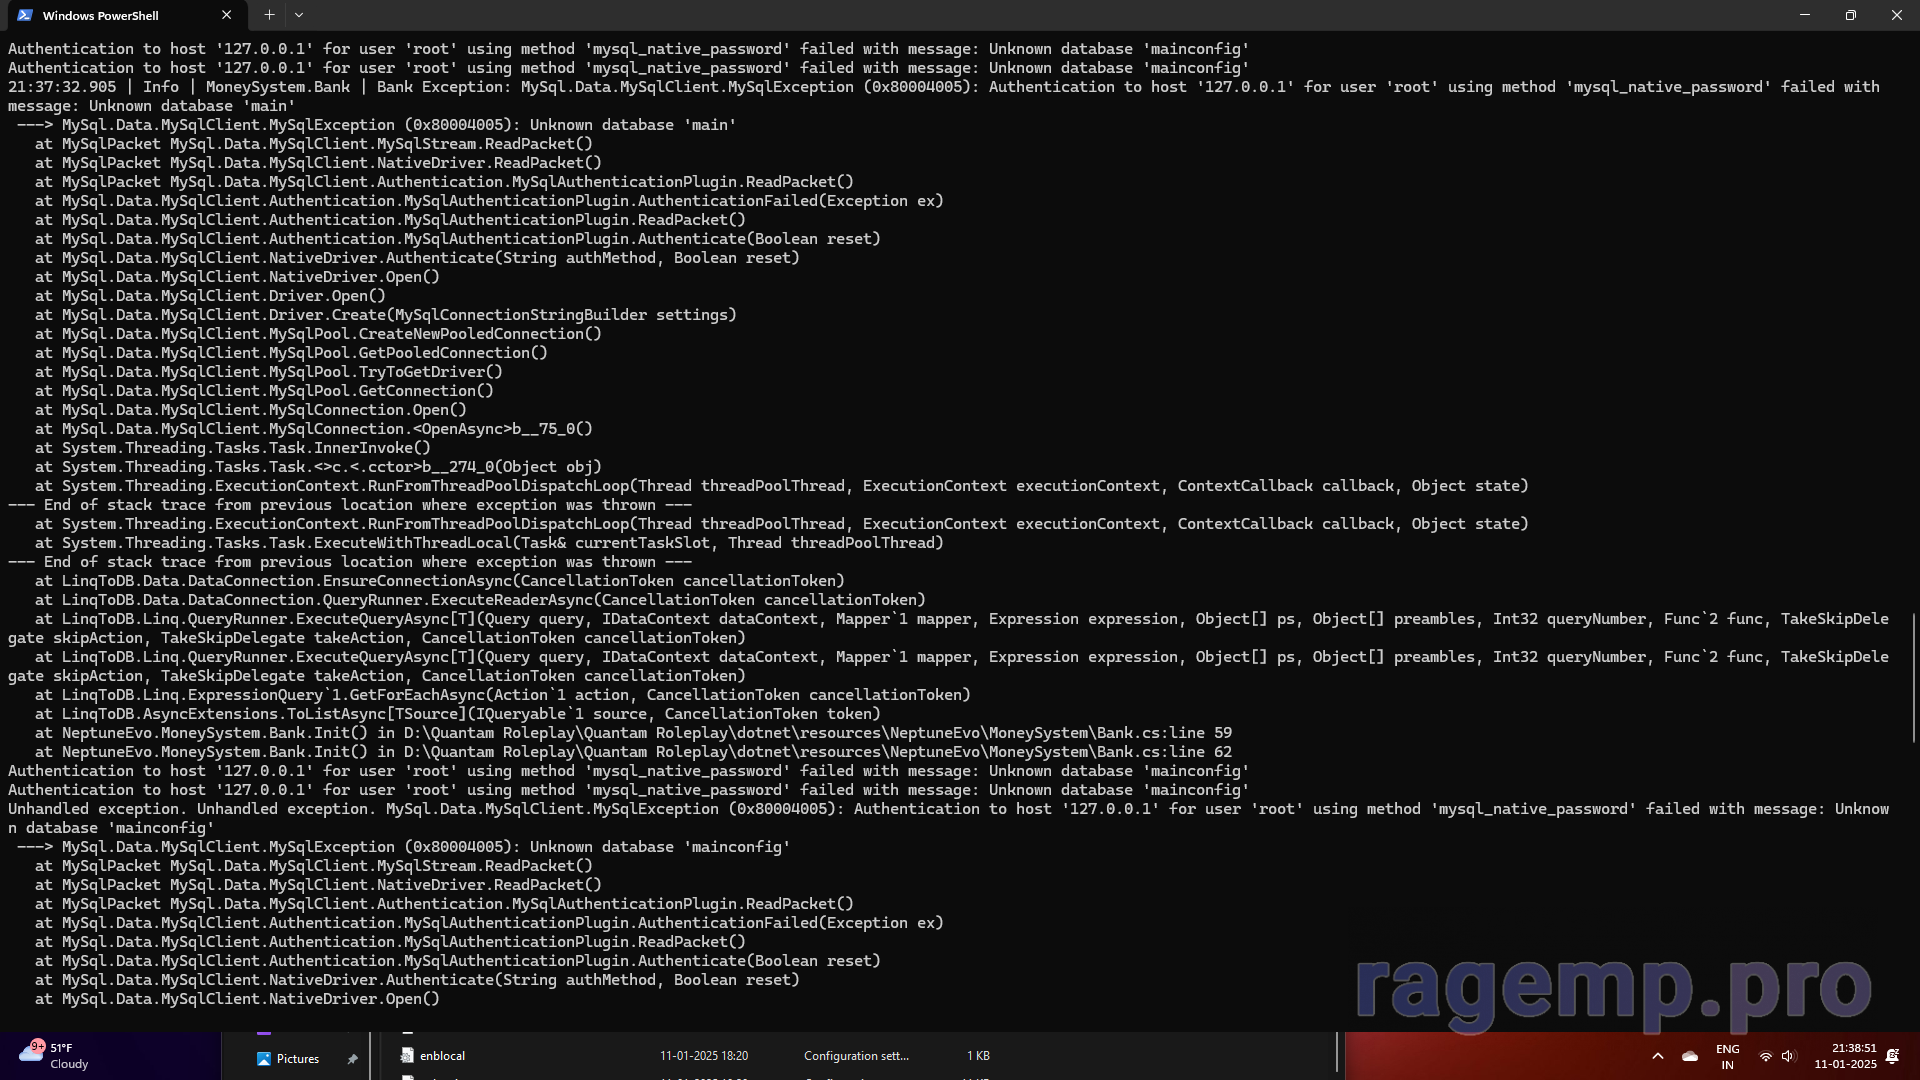
Task: Close the Windows PowerShell tab
Action: tap(226, 15)
